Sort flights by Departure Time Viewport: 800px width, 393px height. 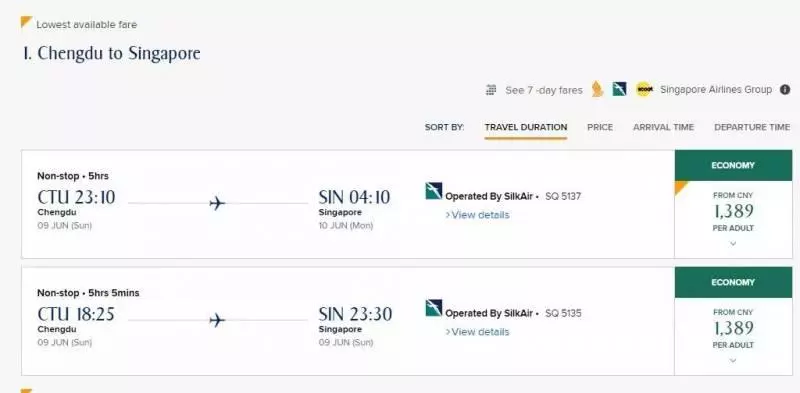752,128
